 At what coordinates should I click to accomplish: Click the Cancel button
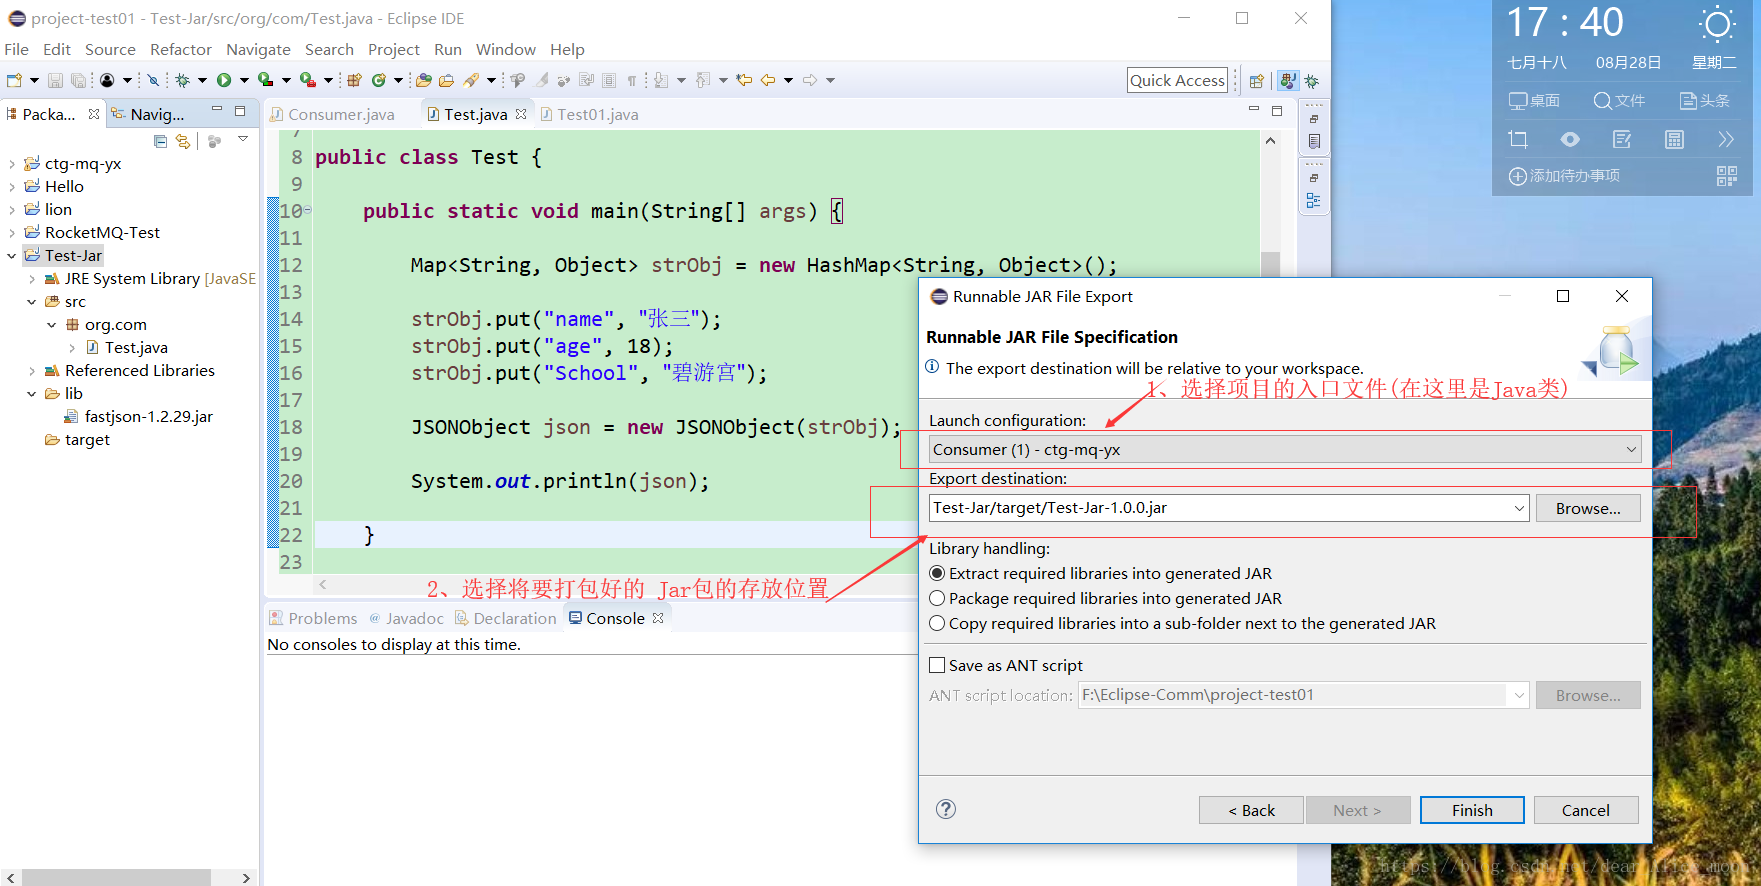(1586, 810)
